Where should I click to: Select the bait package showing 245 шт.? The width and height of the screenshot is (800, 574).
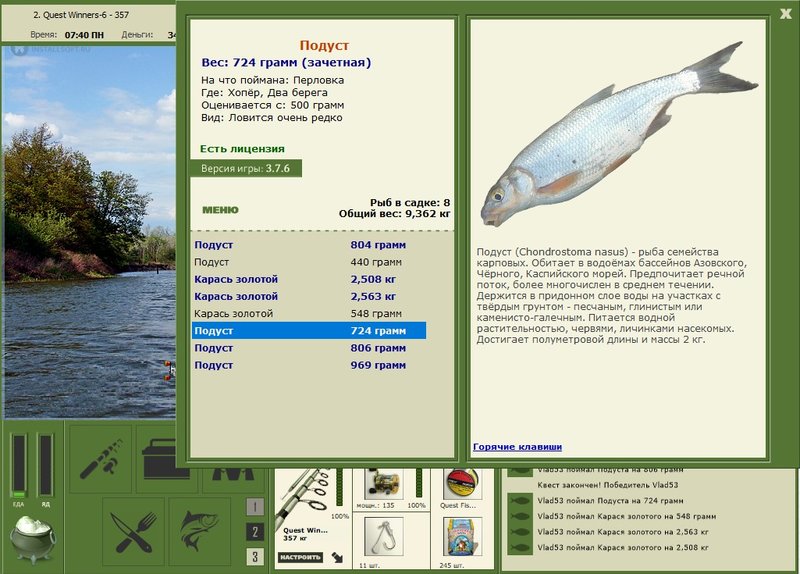461,537
